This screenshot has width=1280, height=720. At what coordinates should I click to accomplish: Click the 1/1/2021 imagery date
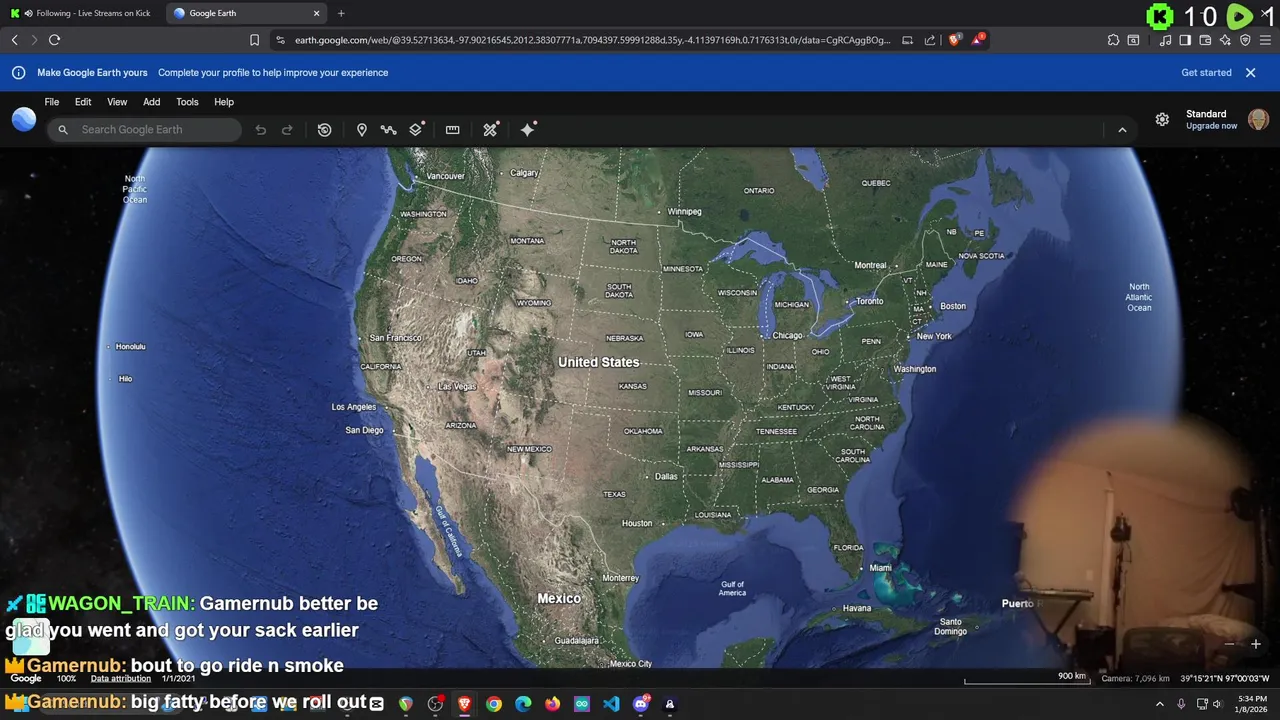(x=179, y=678)
